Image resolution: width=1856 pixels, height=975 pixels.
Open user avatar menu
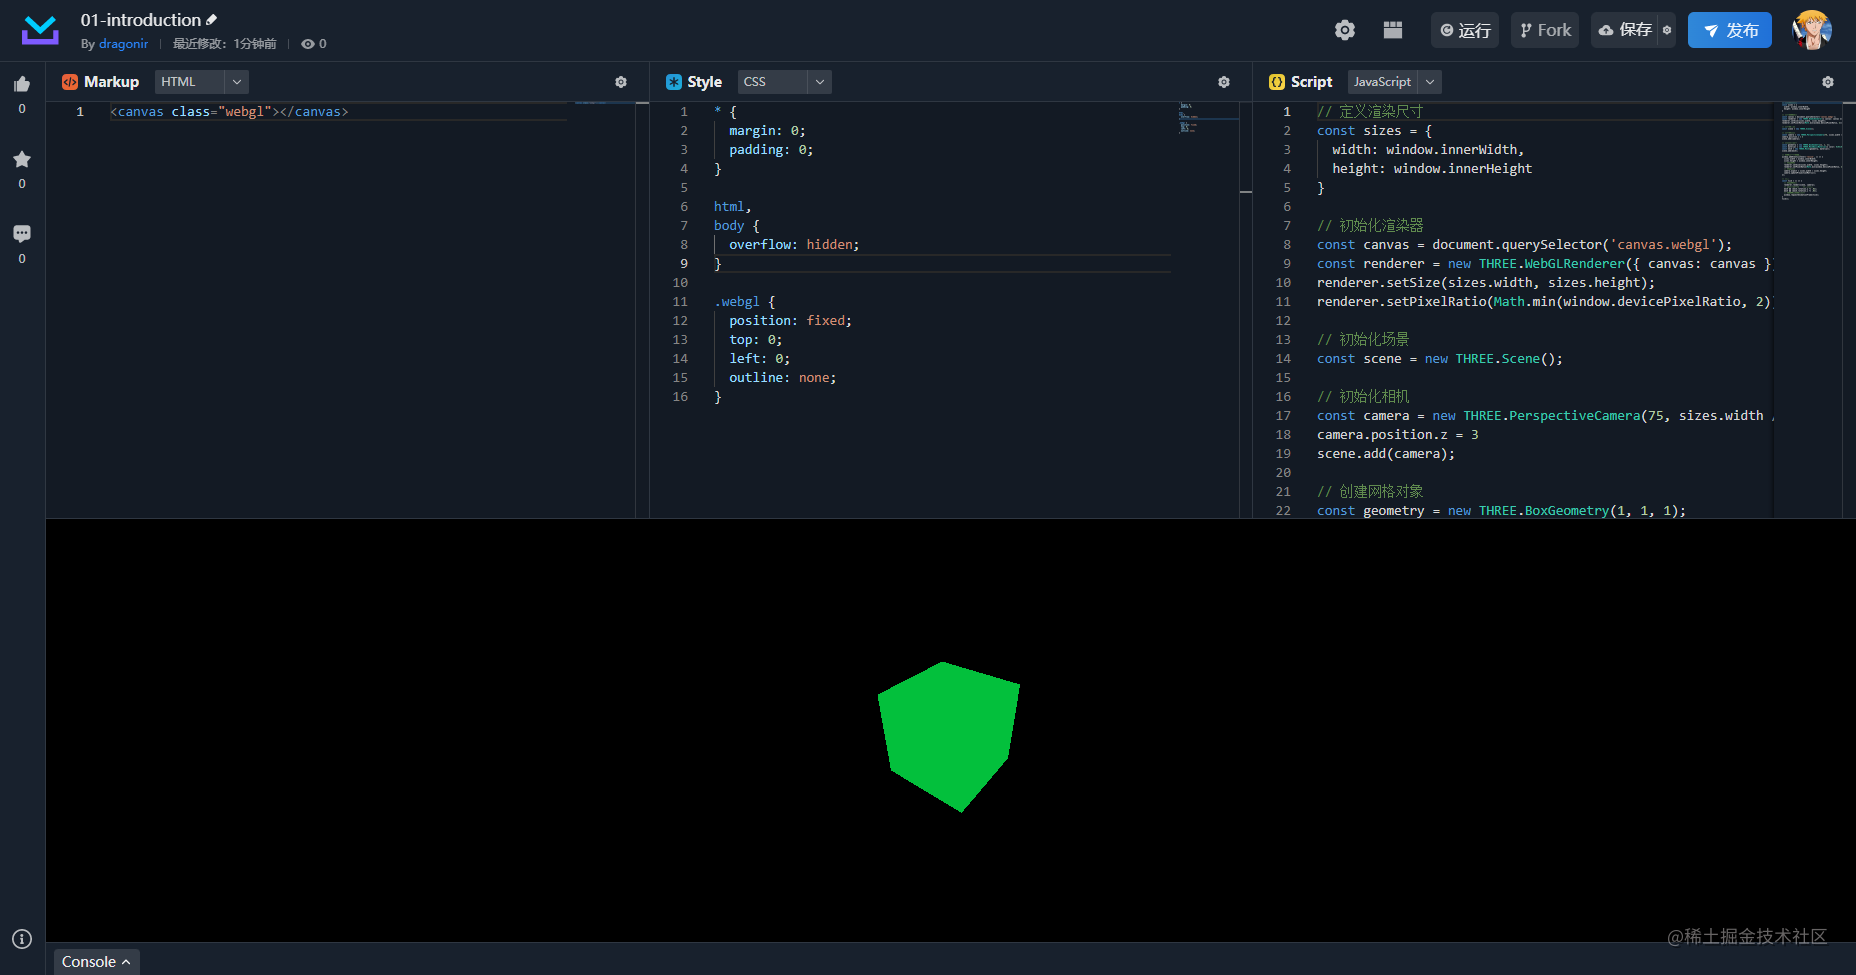pyautogui.click(x=1811, y=30)
